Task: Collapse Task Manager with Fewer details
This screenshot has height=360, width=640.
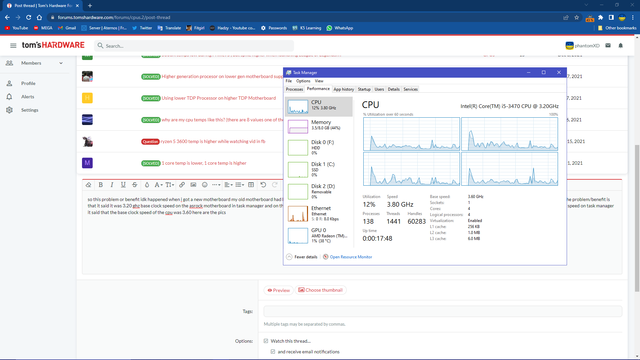Action: click(x=302, y=257)
